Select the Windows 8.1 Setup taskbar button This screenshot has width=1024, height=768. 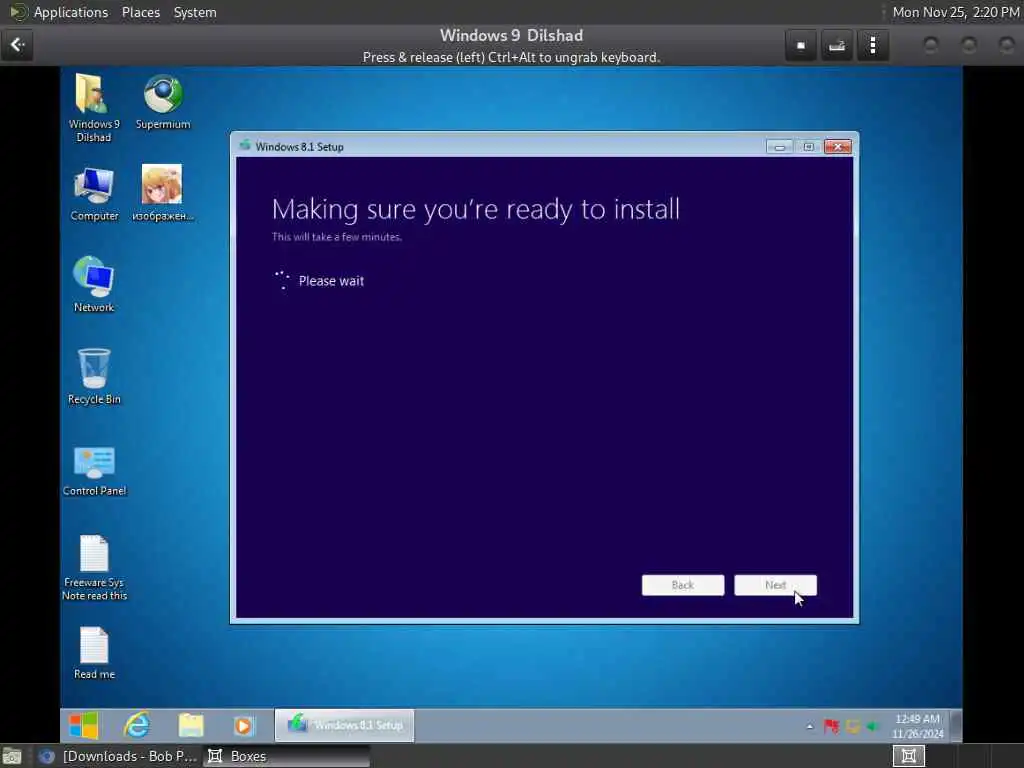[x=344, y=725]
